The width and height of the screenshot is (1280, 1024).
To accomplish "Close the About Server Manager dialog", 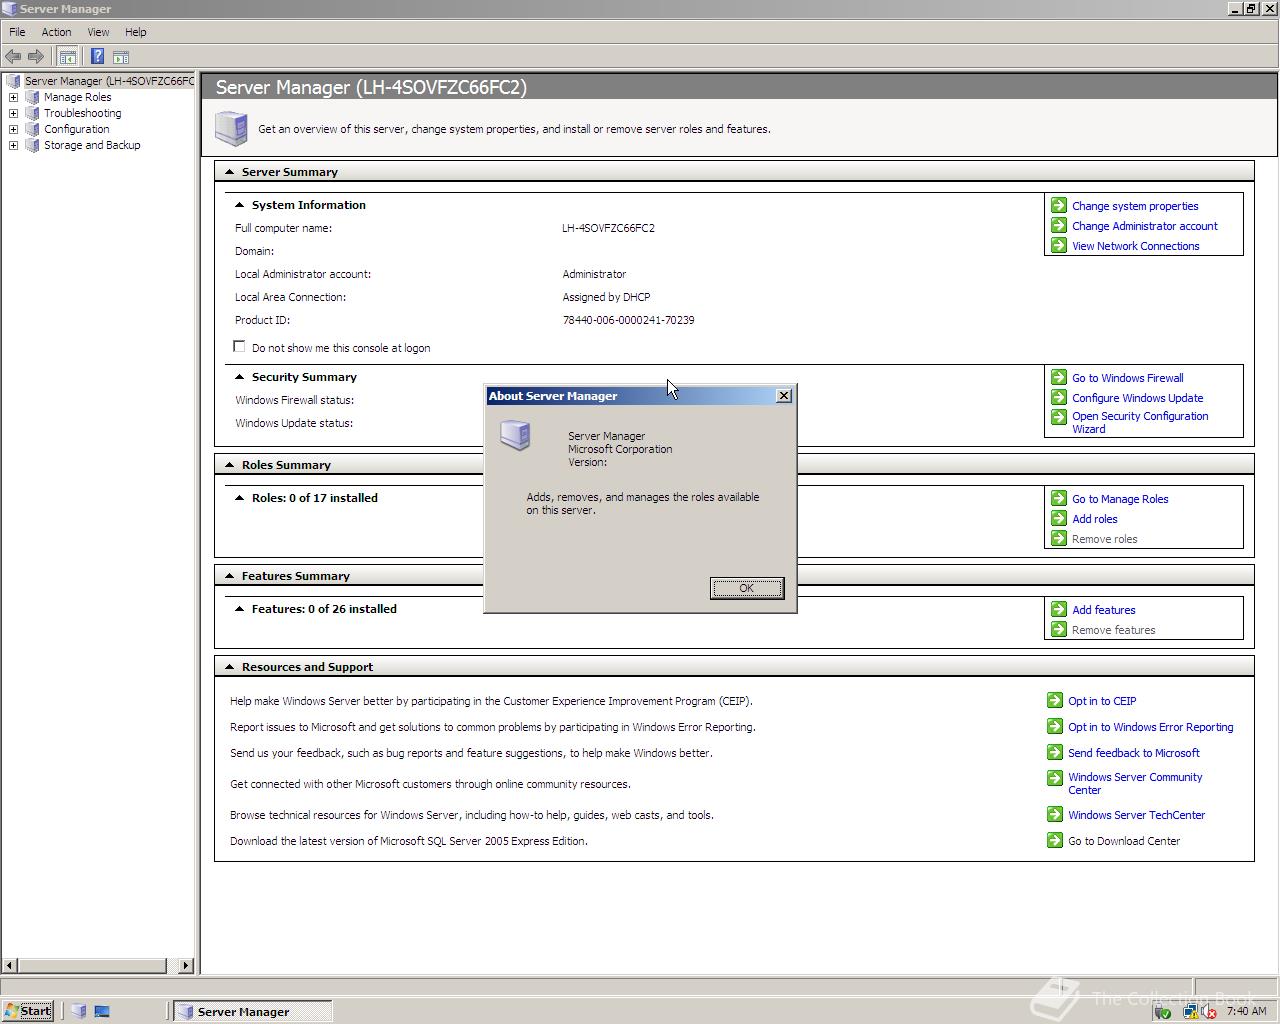I will tap(784, 396).
